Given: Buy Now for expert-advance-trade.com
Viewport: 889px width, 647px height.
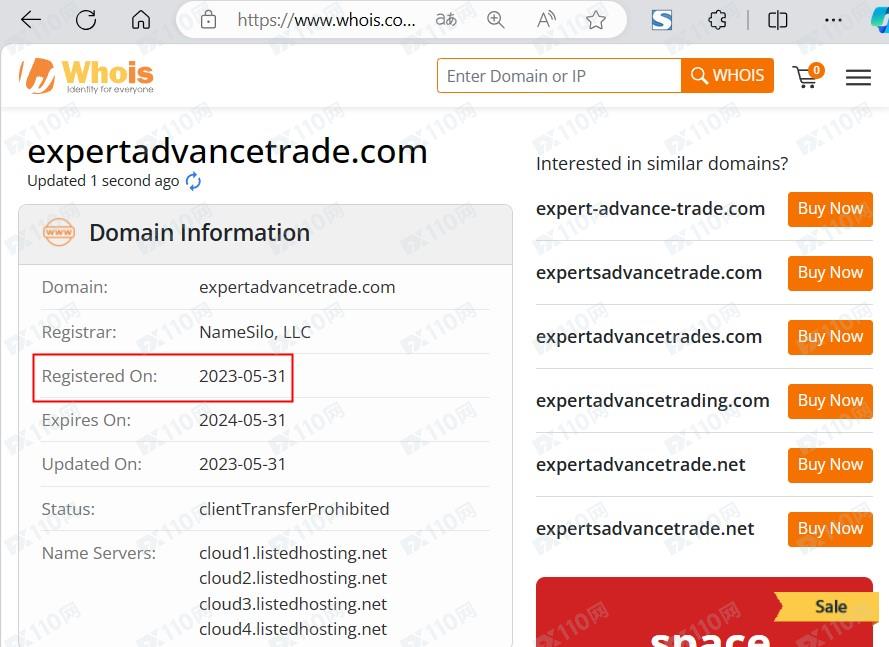Looking at the screenshot, I should (830, 209).
